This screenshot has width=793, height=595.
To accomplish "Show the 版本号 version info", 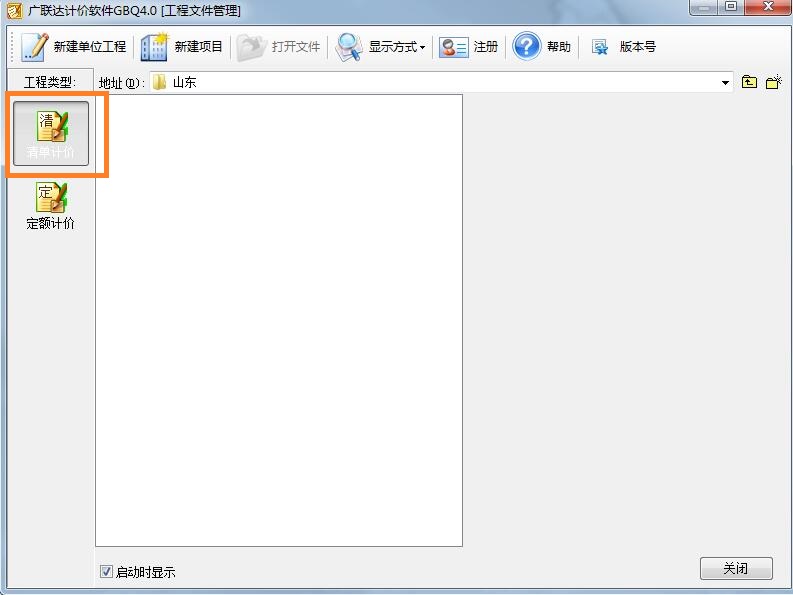I will [x=624, y=47].
